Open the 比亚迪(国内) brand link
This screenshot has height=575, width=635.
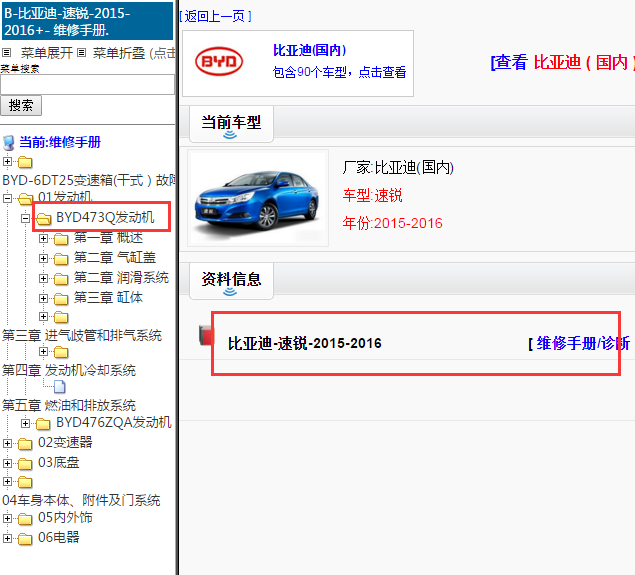tap(309, 50)
